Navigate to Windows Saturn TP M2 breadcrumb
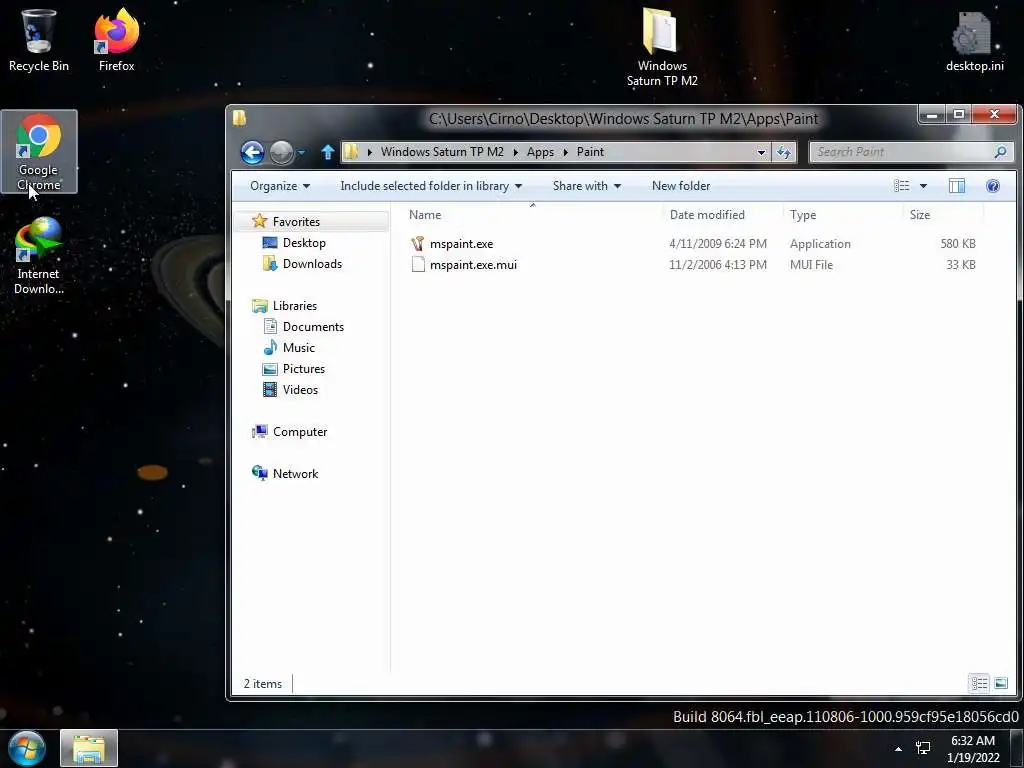The height and width of the screenshot is (768, 1024). 442,152
